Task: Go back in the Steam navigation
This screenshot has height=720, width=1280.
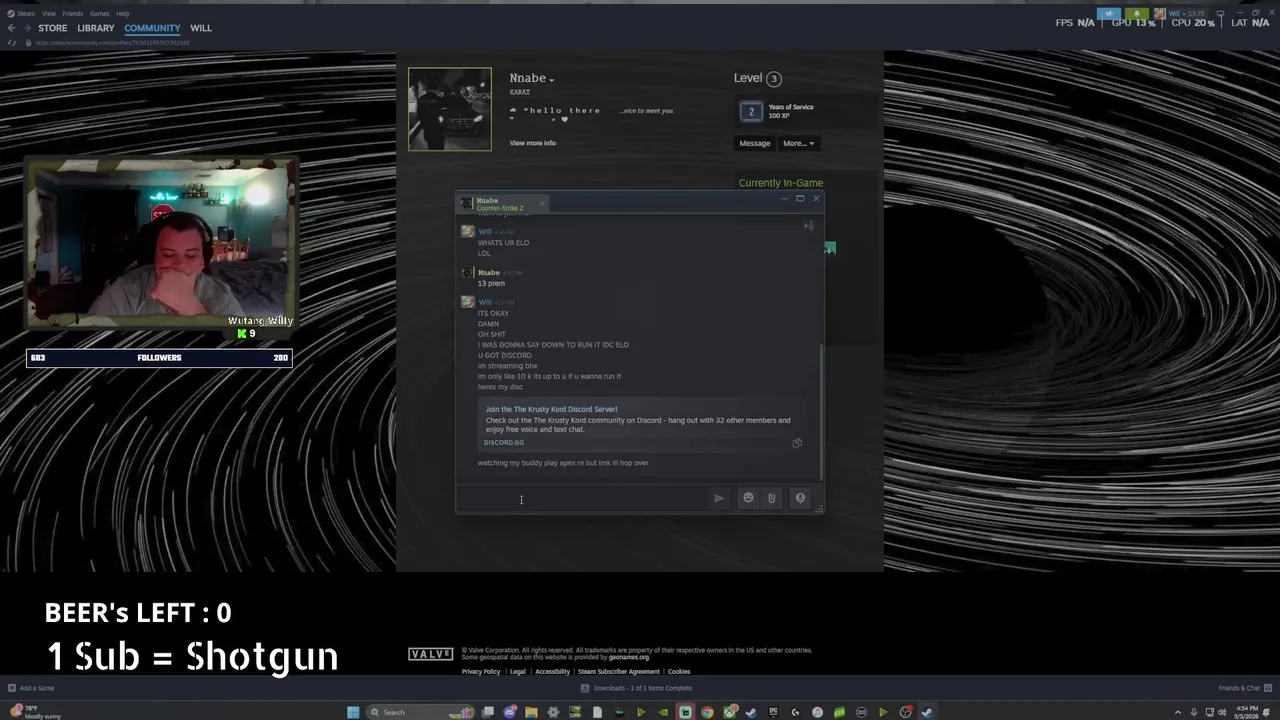Action: click(11, 28)
